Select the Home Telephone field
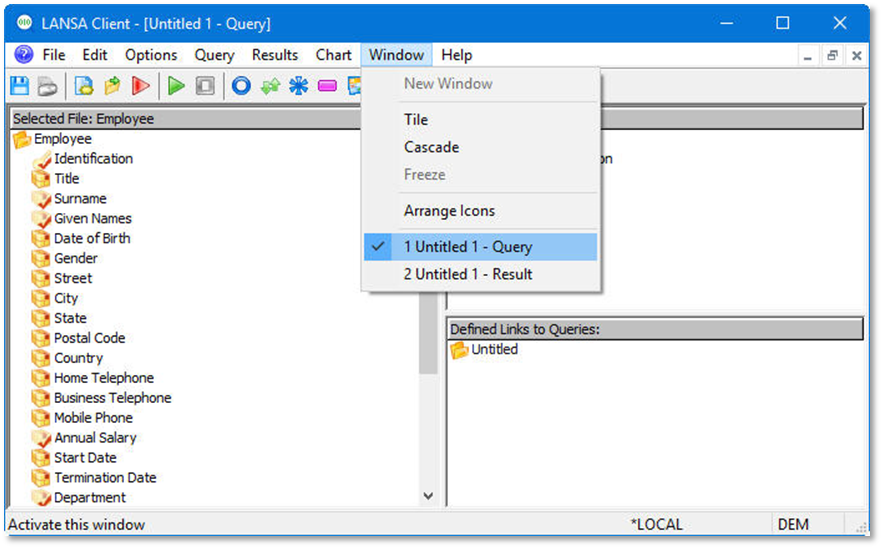 point(104,378)
